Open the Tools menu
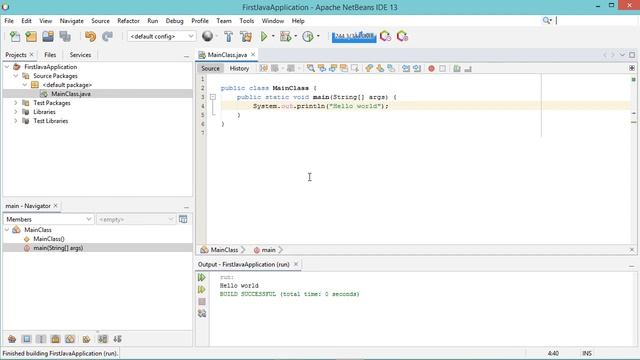The image size is (640, 360). pos(247,21)
